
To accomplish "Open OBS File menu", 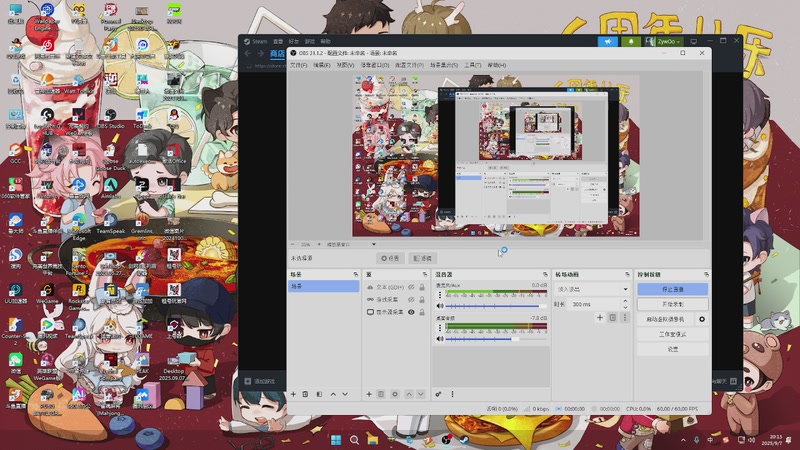I will pos(298,65).
